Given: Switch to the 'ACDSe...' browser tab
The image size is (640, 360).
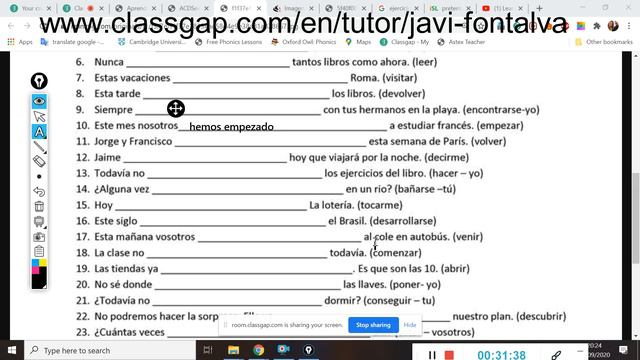Looking at the screenshot, I should [x=189, y=8].
